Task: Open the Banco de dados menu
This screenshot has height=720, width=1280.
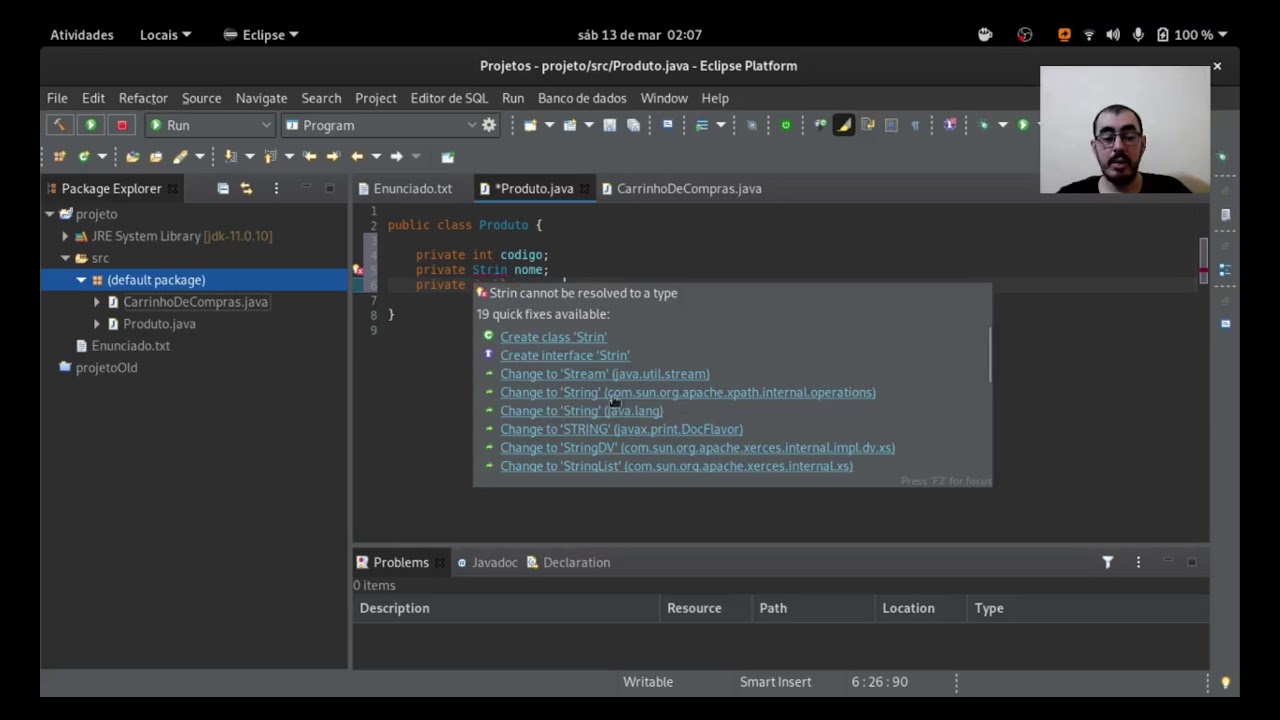Action: click(x=582, y=98)
